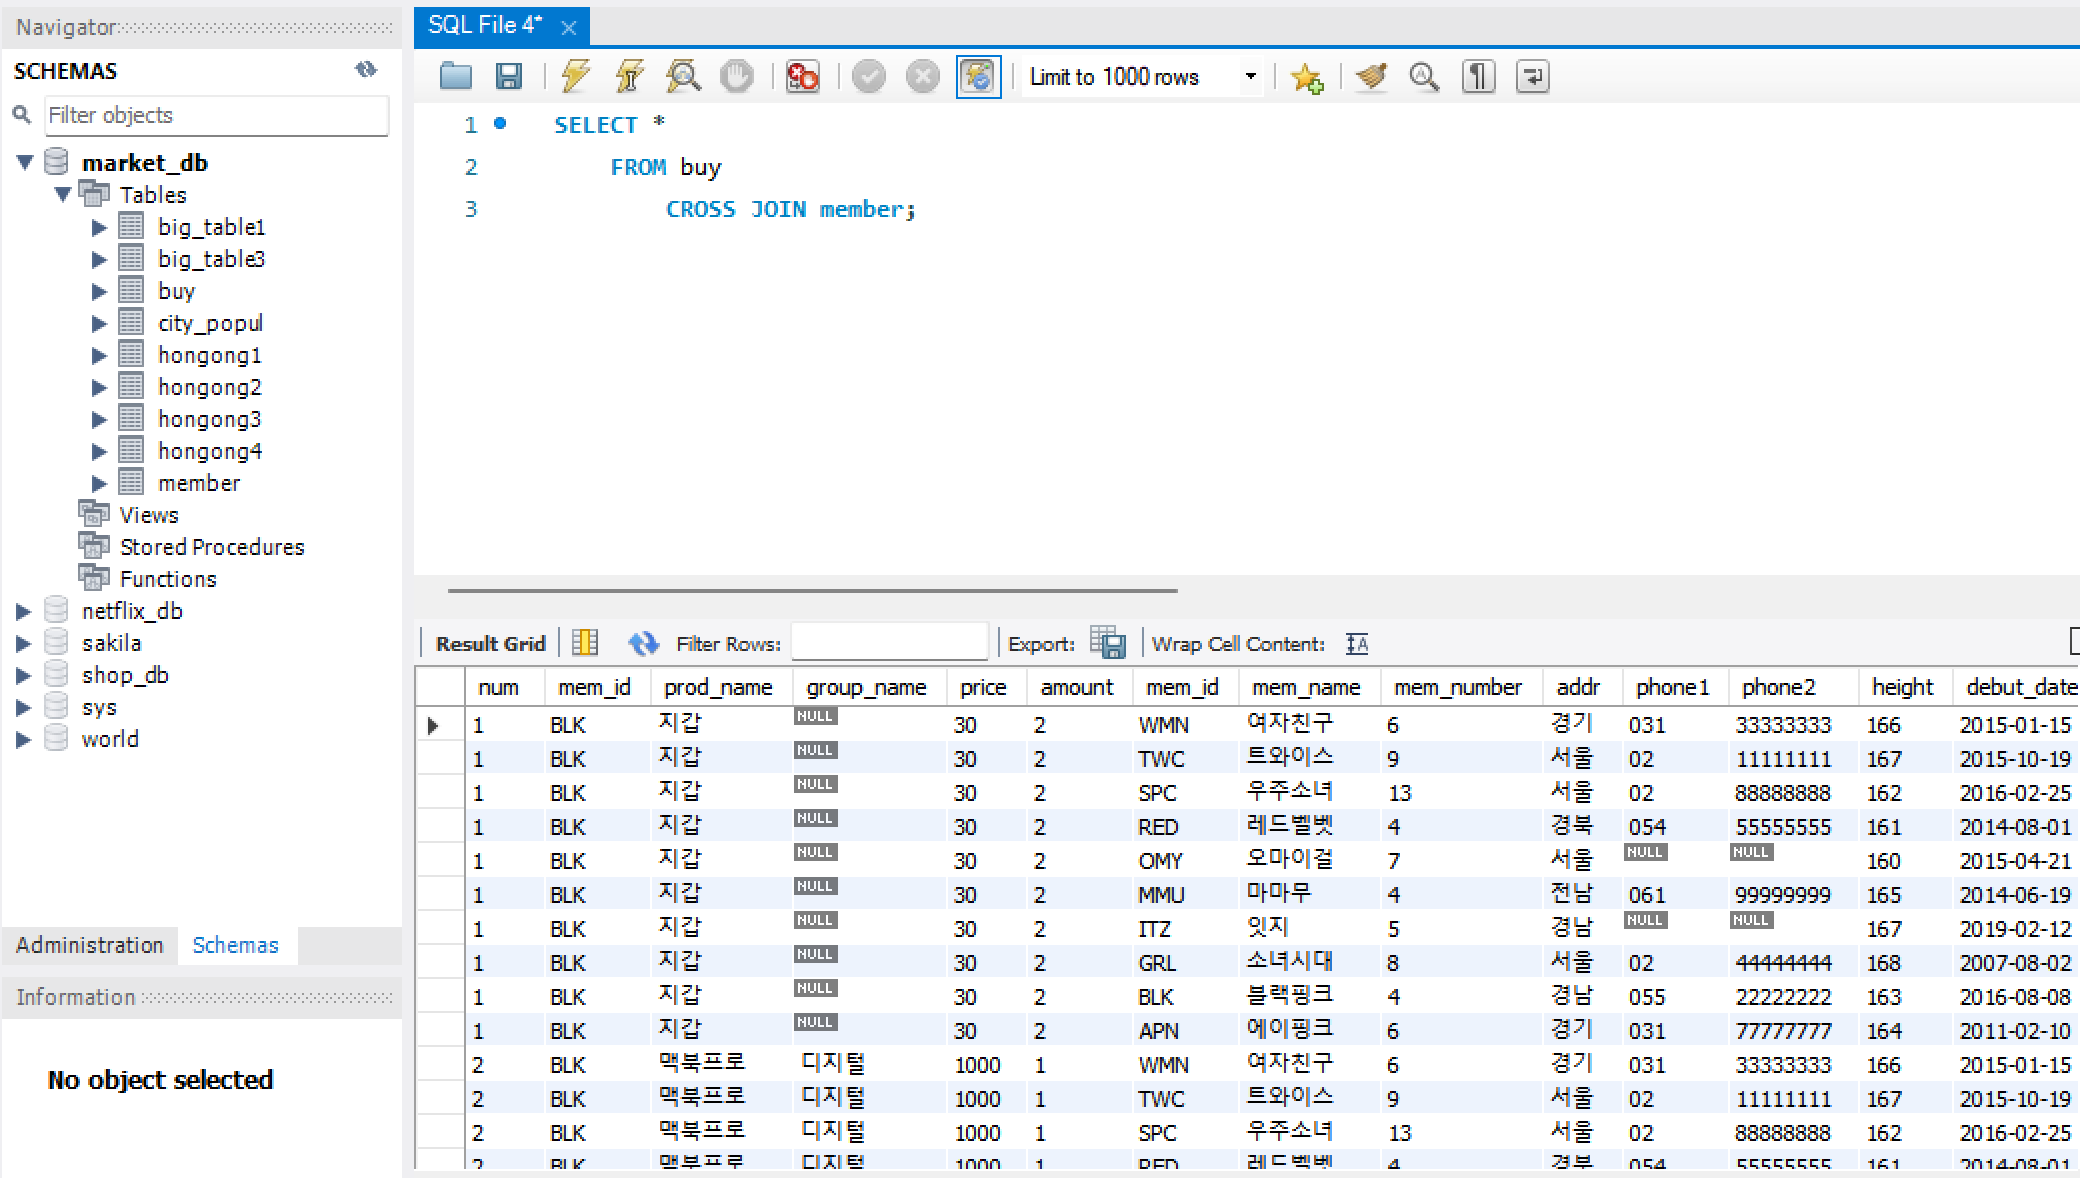This screenshot has height=1178, width=2080.
Task: Select the SQL File 4 tab
Action: click(x=485, y=26)
